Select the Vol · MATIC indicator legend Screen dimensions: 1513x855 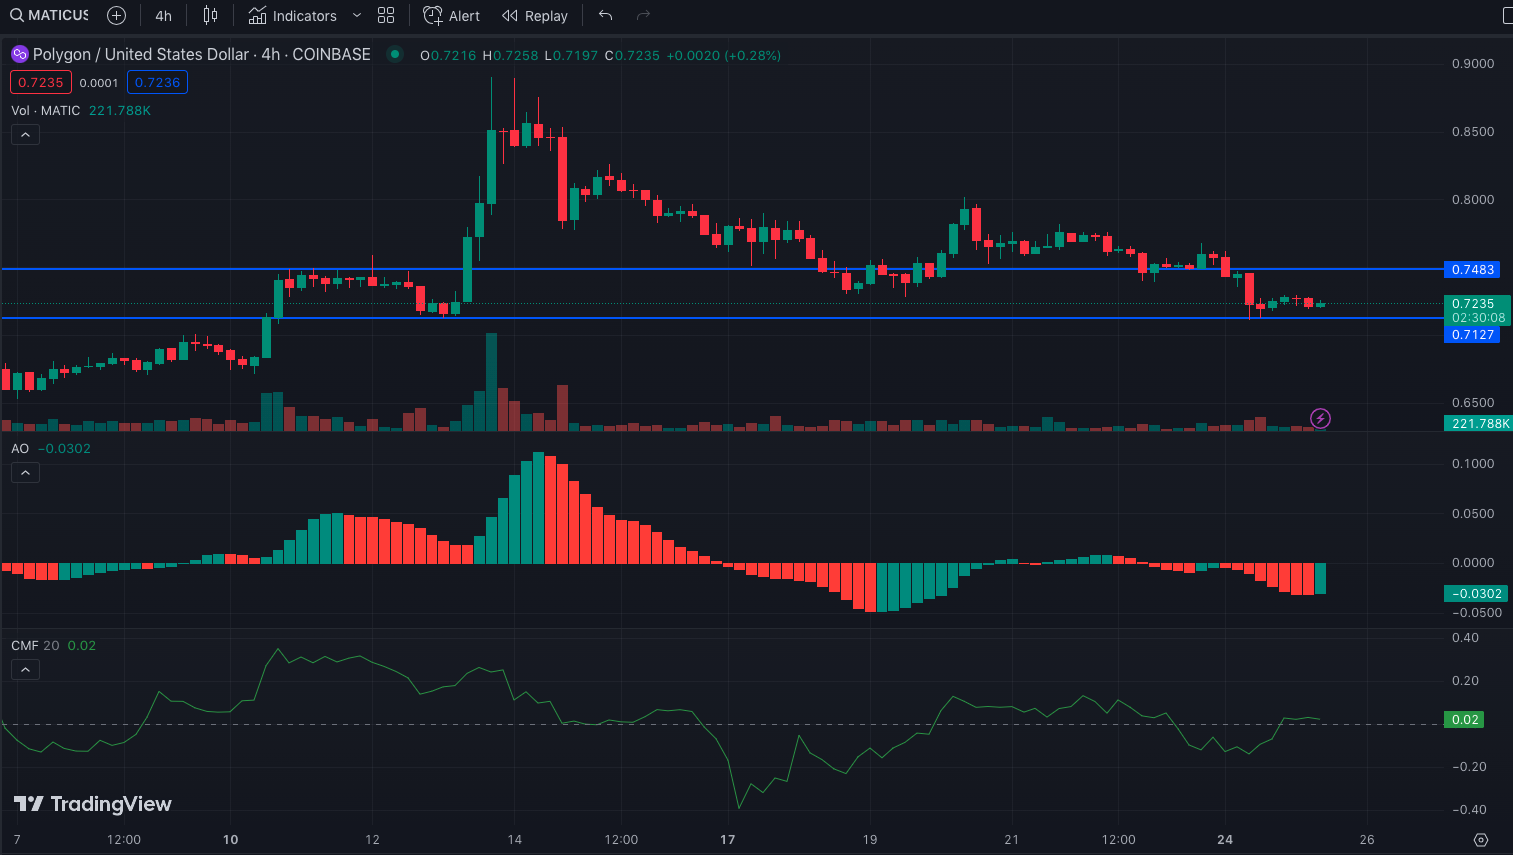click(46, 110)
